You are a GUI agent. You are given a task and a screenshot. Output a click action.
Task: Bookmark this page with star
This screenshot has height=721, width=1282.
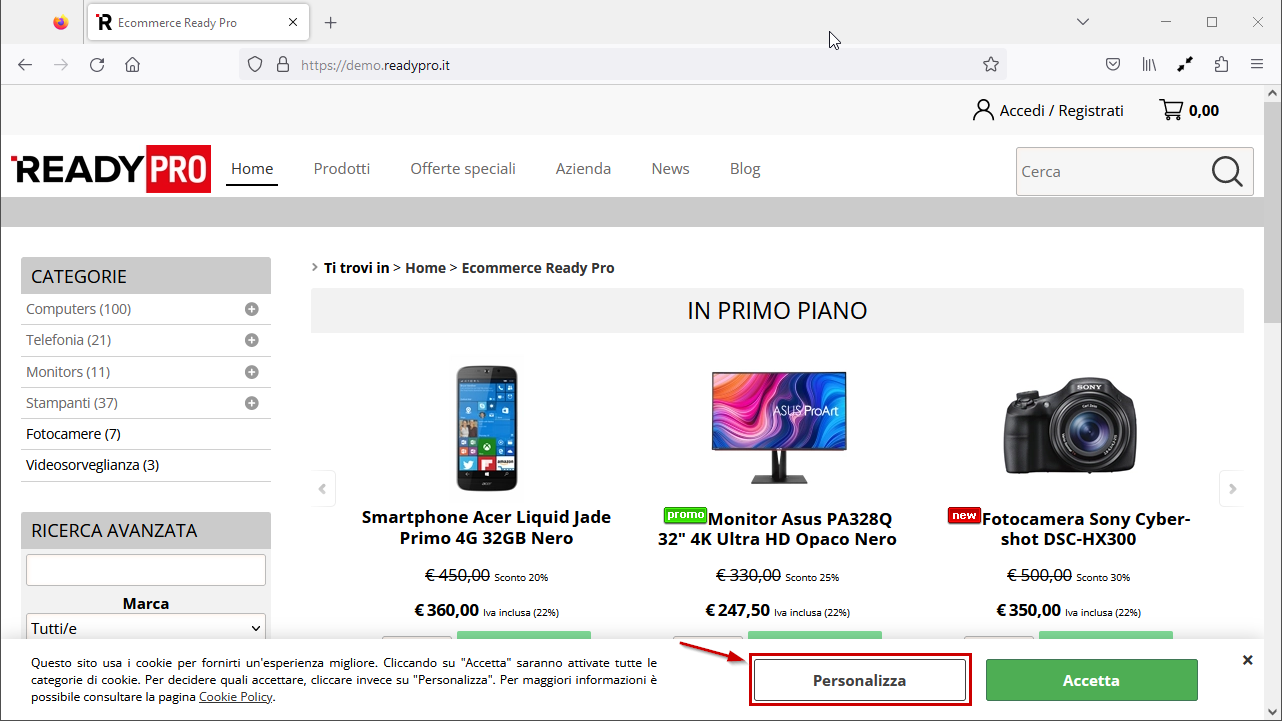pyautogui.click(x=991, y=64)
